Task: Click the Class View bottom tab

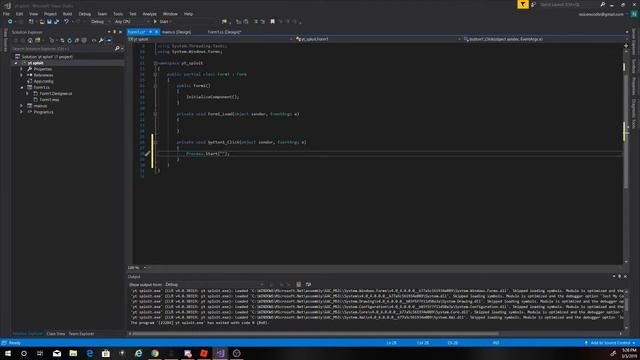Action: [x=56, y=334]
